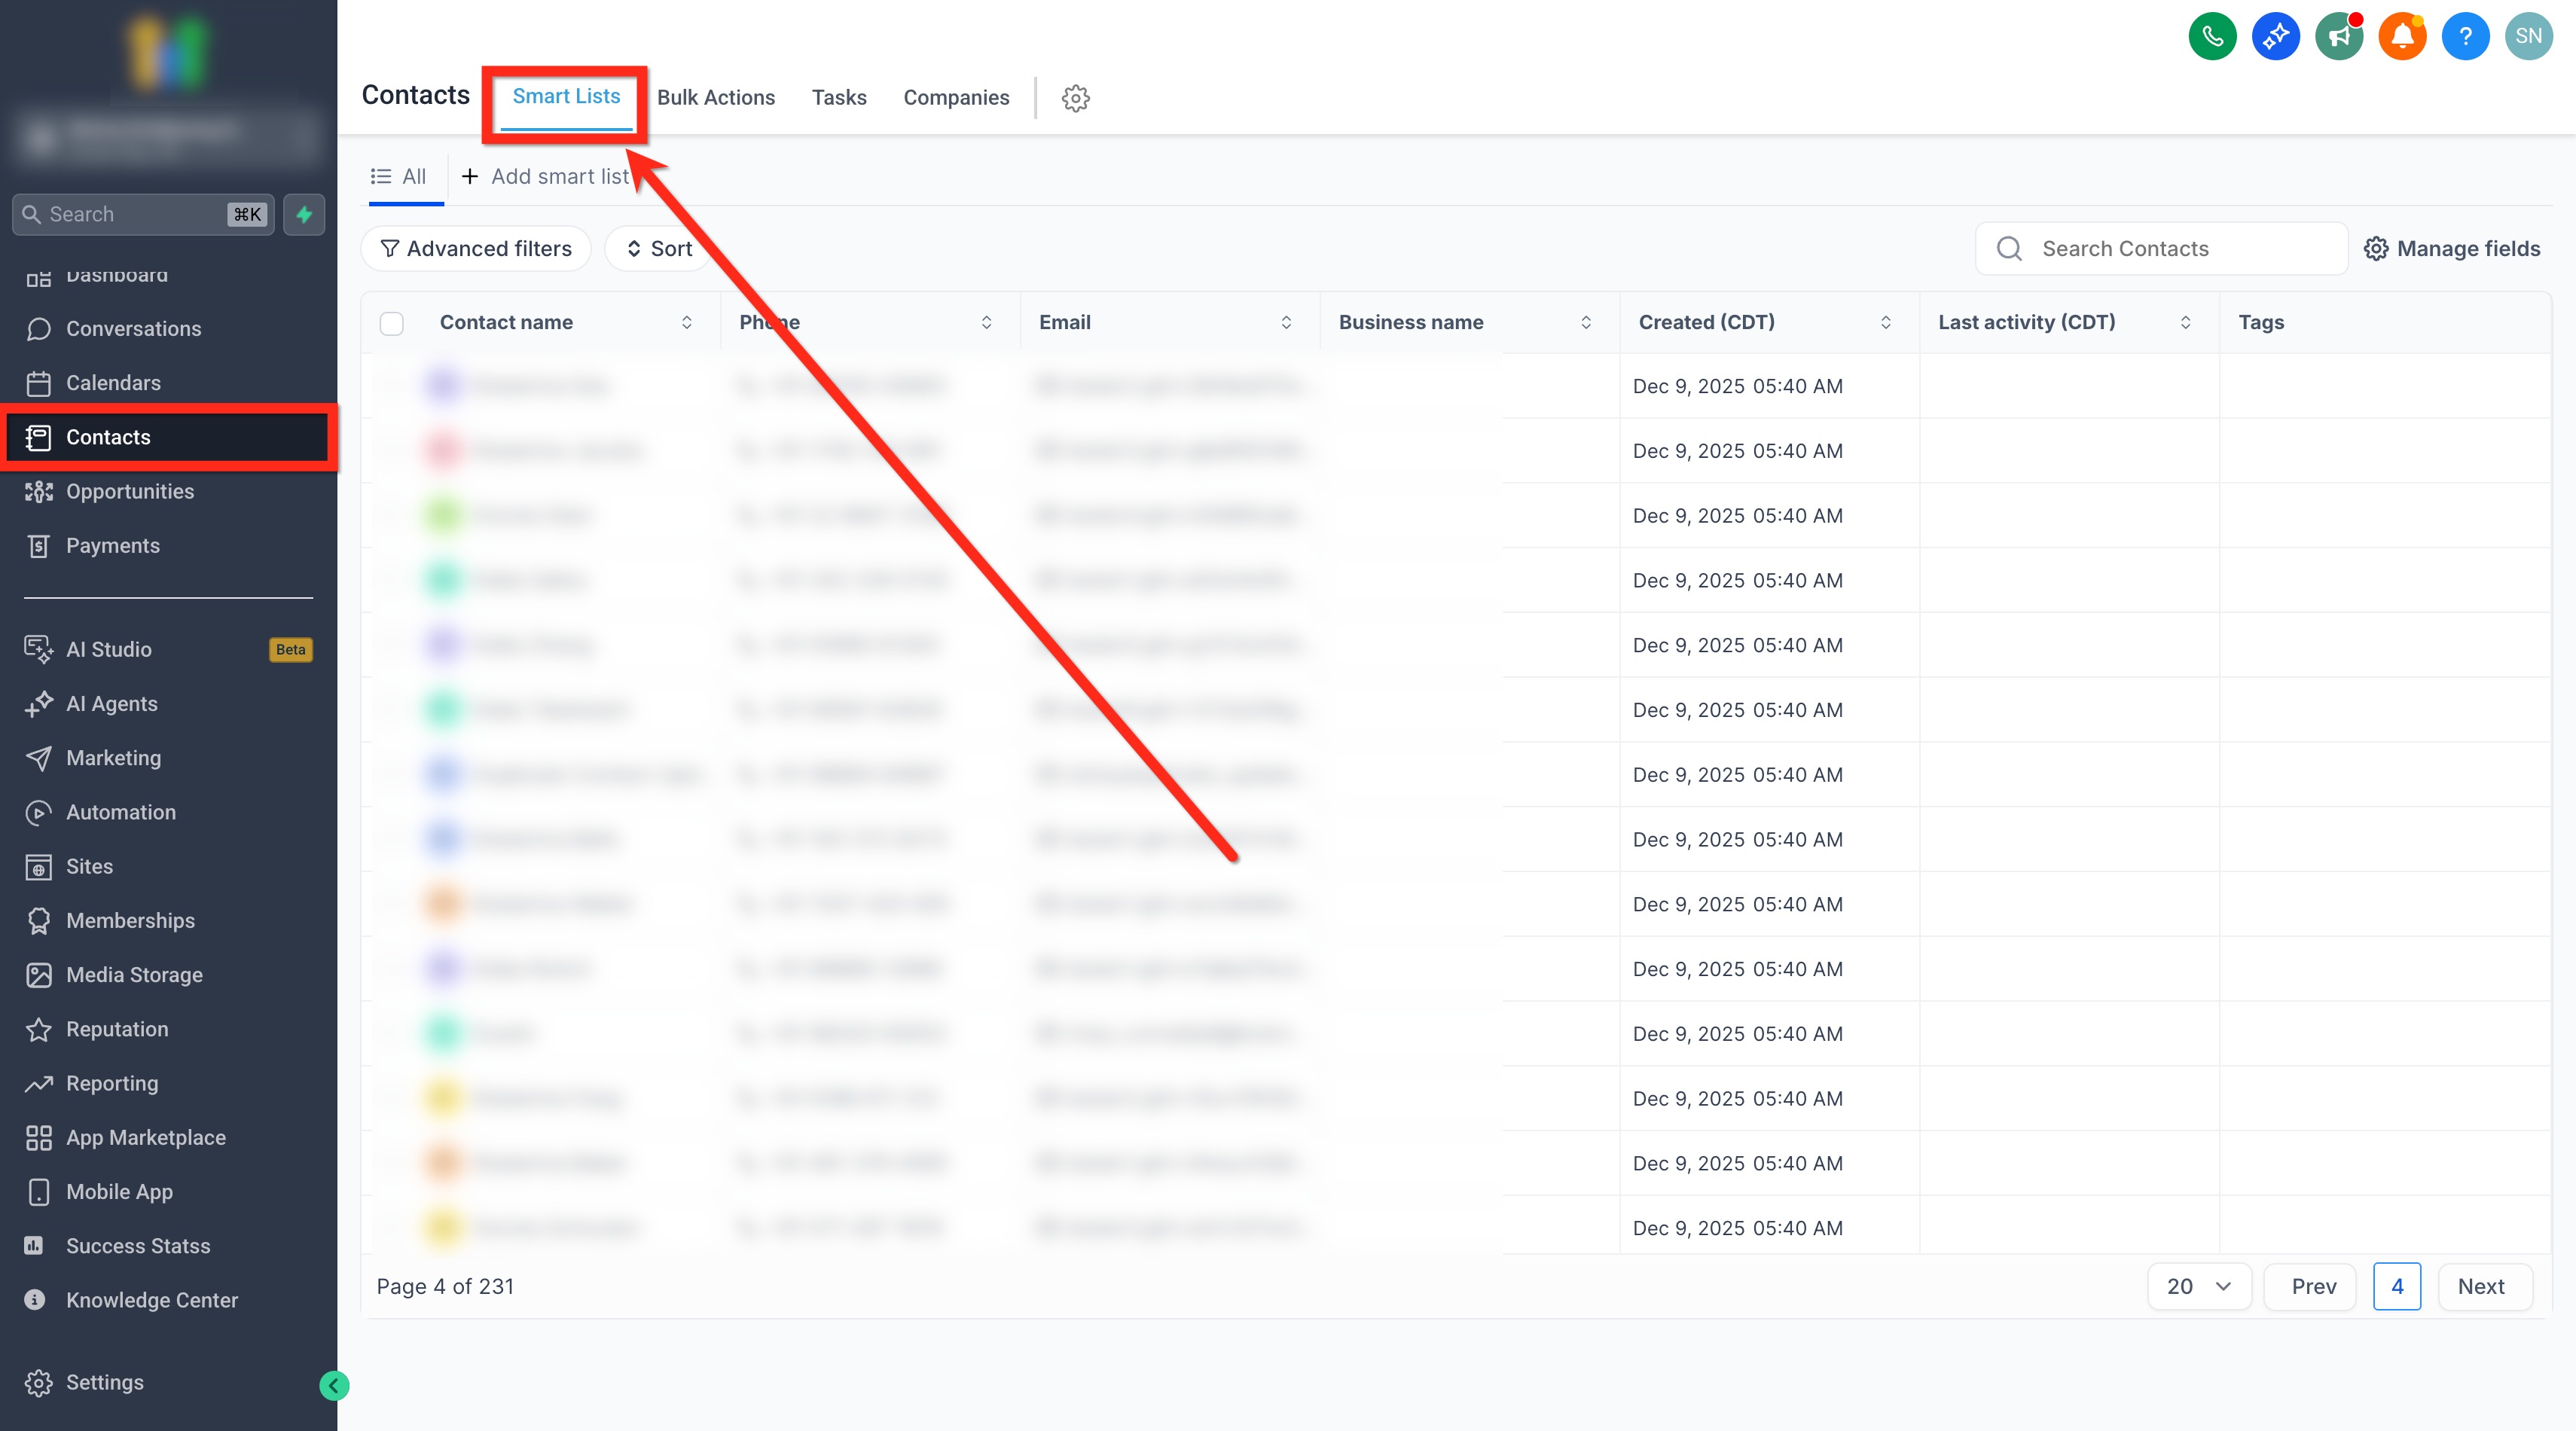The height and width of the screenshot is (1431, 2576).
Task: Toggle the select-all contacts checkbox
Action: coord(392,323)
